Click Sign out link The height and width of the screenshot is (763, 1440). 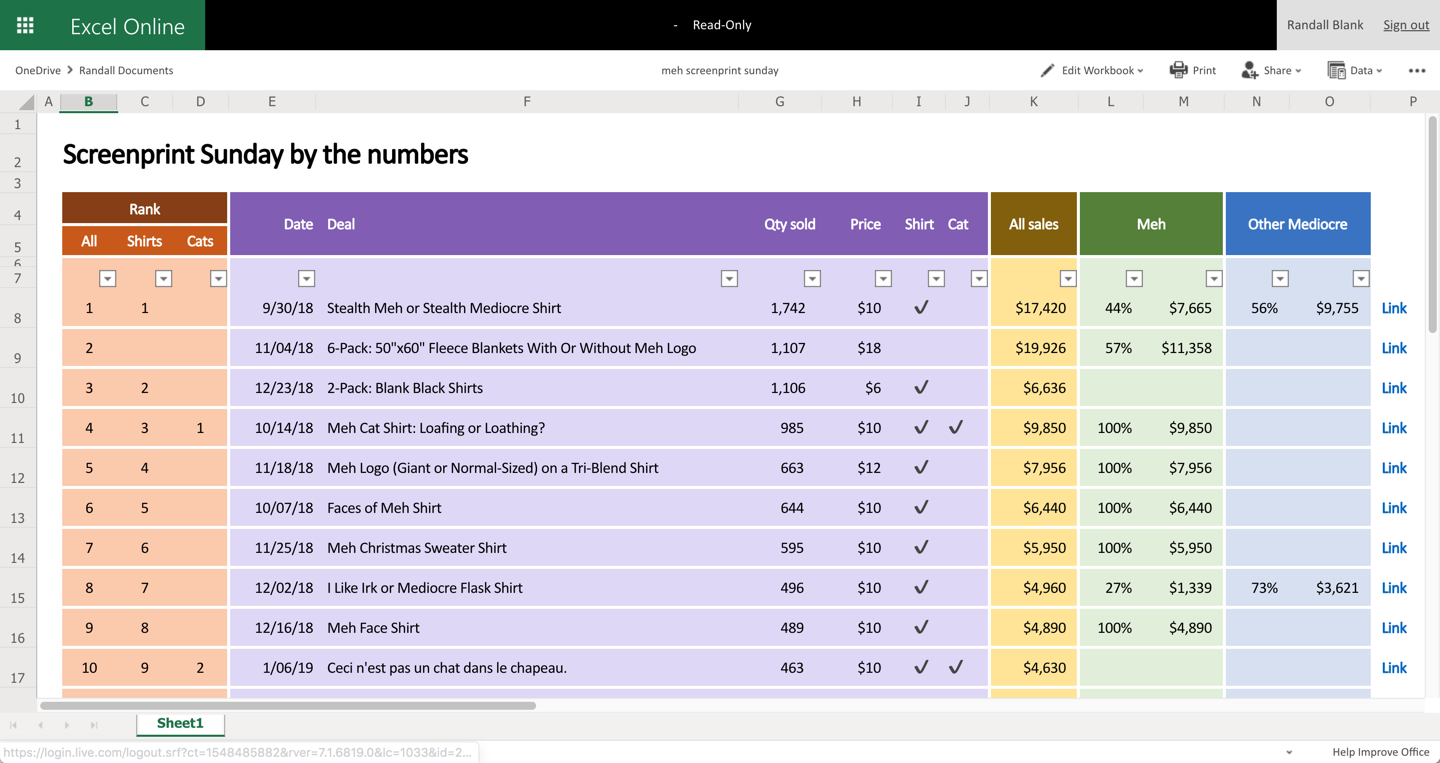coord(1405,25)
